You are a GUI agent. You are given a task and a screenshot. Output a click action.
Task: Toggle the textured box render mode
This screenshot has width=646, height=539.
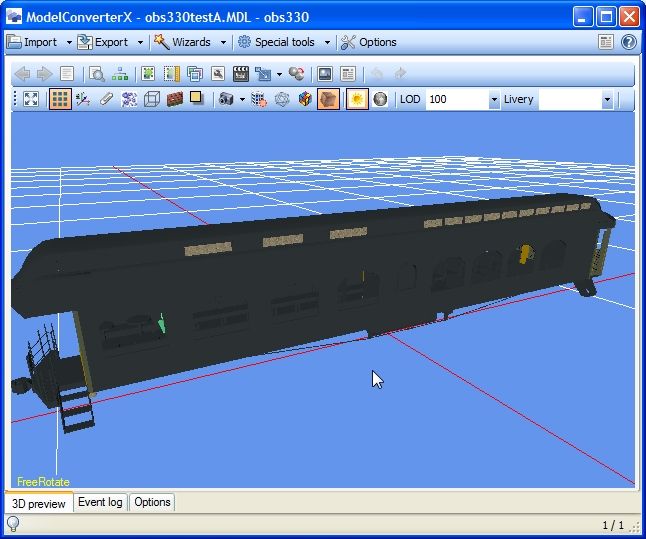click(x=328, y=100)
